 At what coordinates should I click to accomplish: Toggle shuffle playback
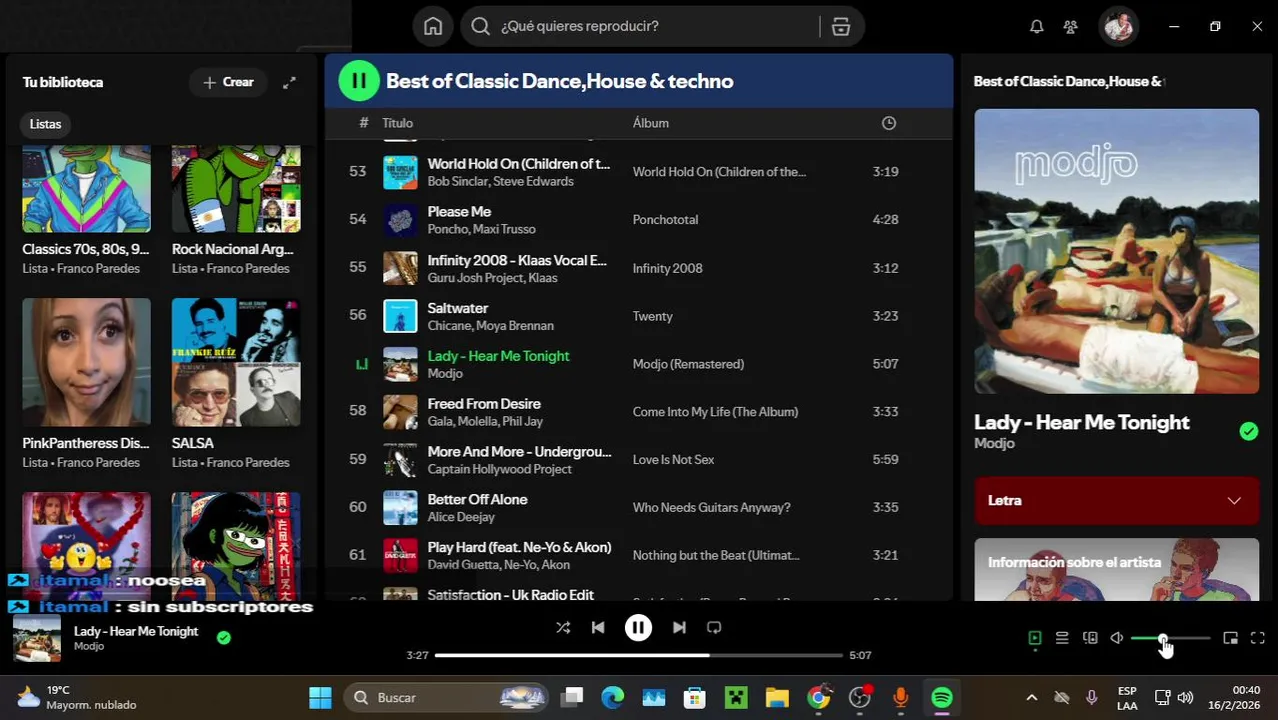click(563, 628)
